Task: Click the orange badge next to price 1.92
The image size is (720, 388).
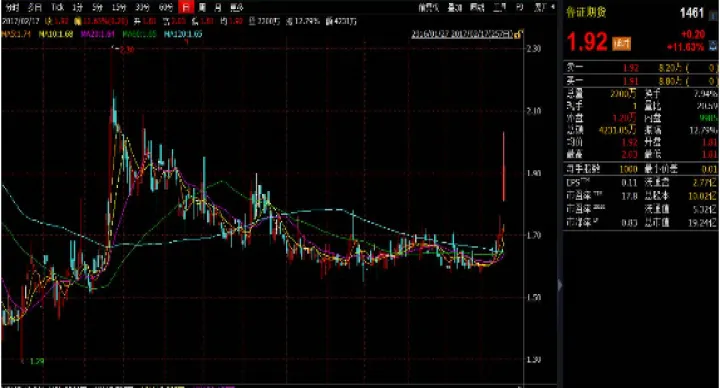Action: click(x=622, y=44)
